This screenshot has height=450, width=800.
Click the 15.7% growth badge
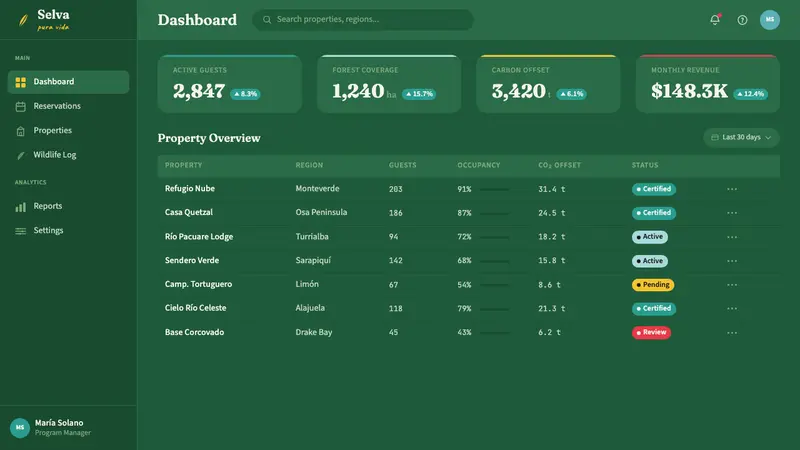tap(419, 94)
